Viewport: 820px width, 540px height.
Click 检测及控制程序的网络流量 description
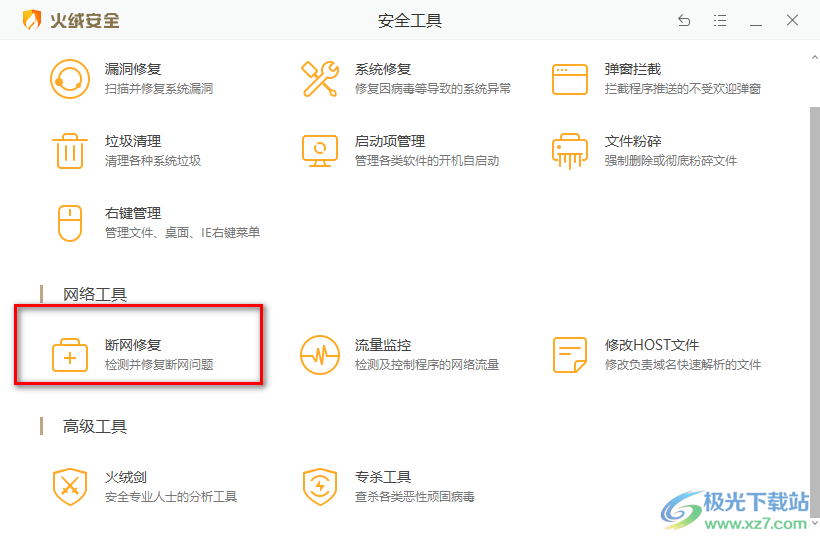tap(427, 365)
